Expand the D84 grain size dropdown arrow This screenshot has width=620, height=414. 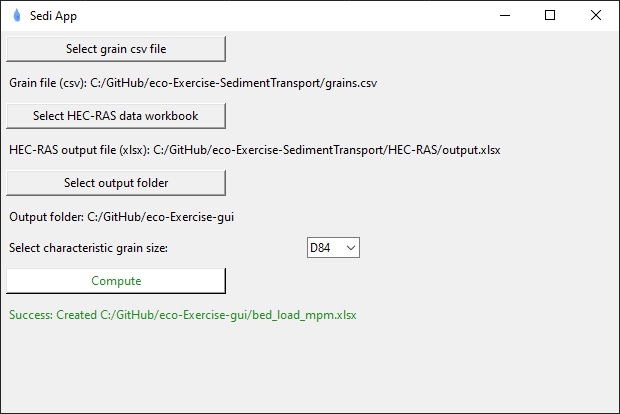[x=349, y=247]
